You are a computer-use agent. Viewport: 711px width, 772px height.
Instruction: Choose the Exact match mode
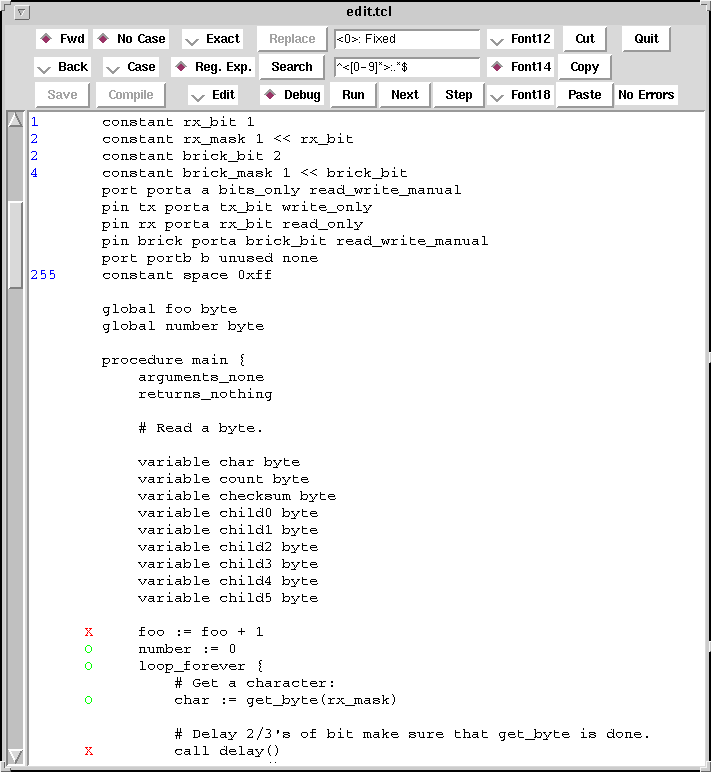[213, 39]
